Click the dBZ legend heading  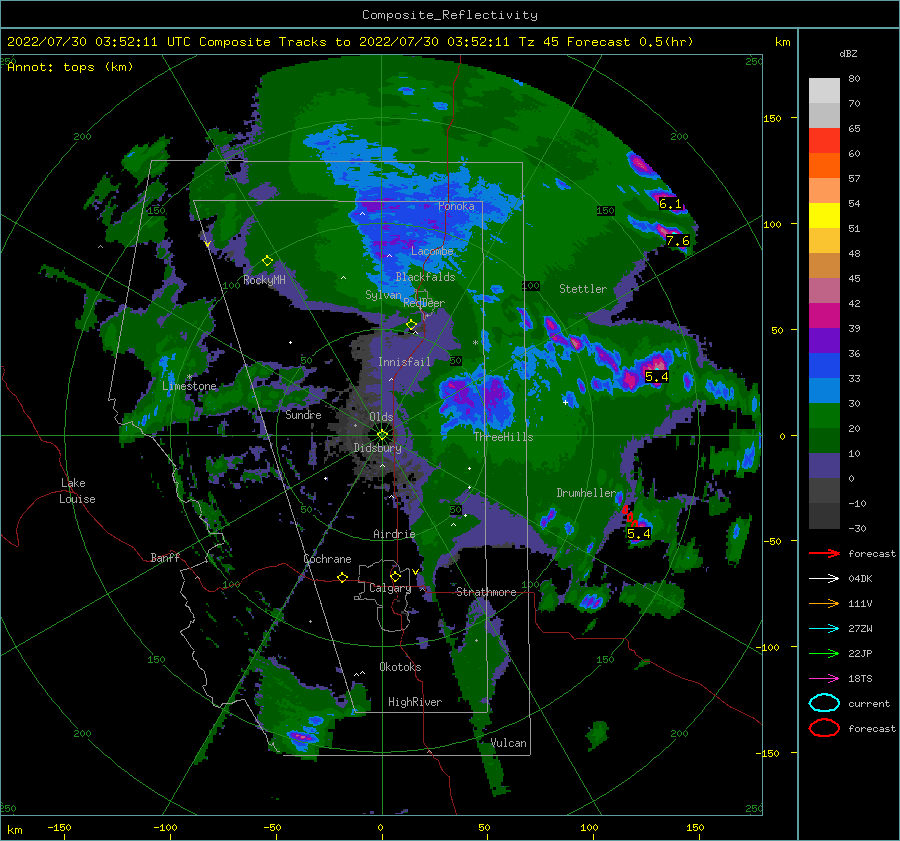point(848,53)
